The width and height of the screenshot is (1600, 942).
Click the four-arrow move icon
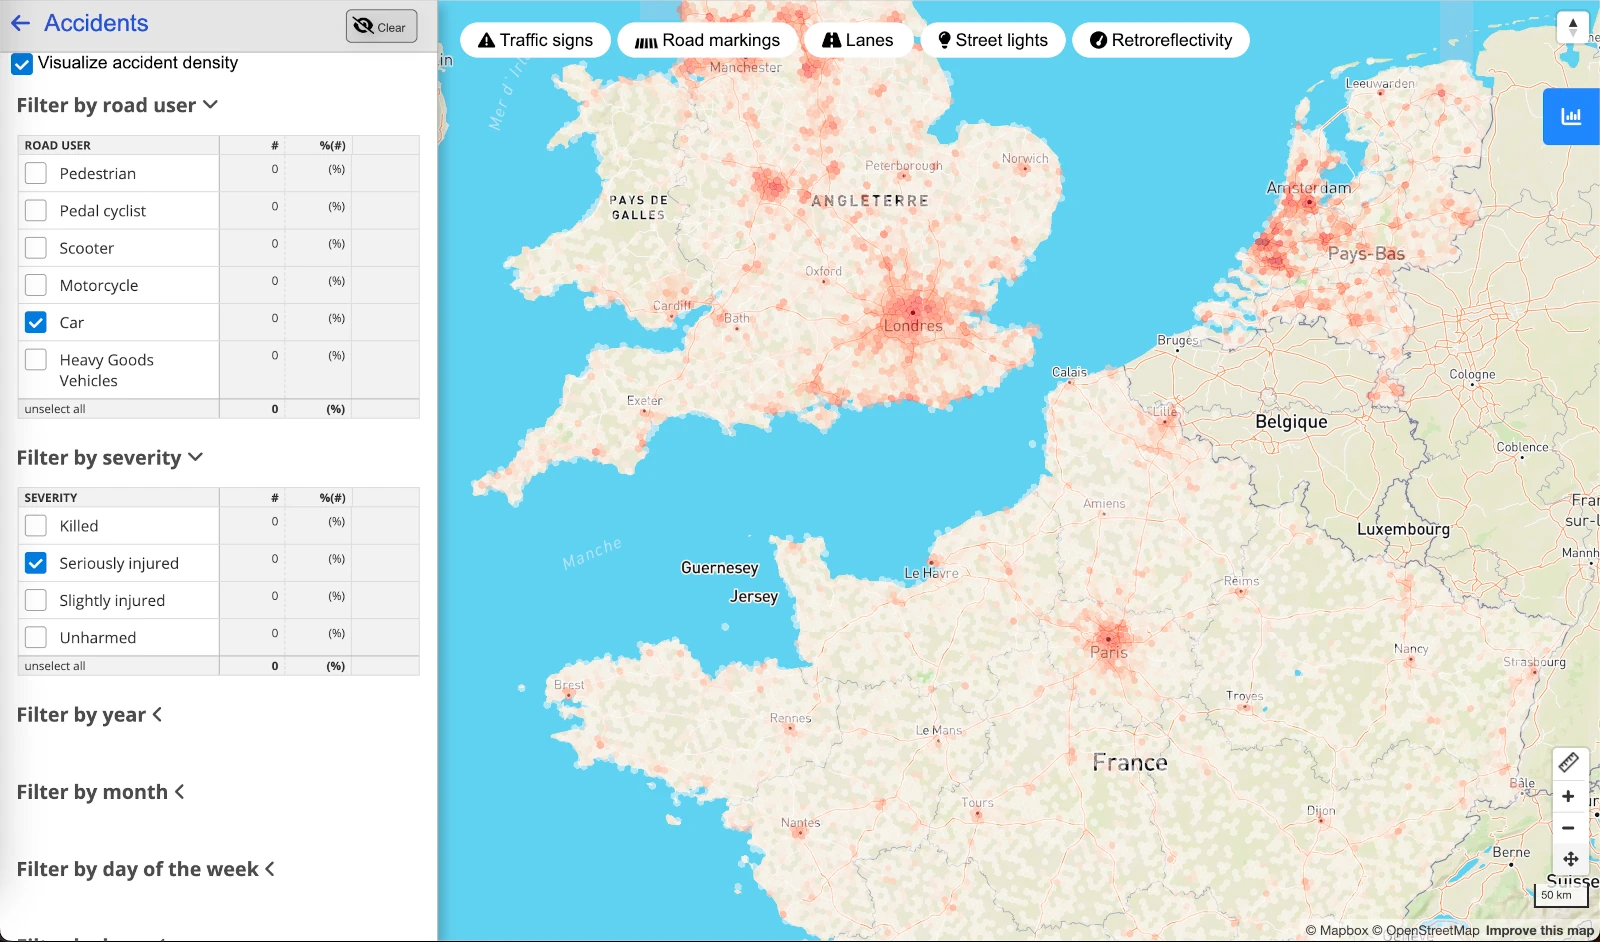point(1570,859)
